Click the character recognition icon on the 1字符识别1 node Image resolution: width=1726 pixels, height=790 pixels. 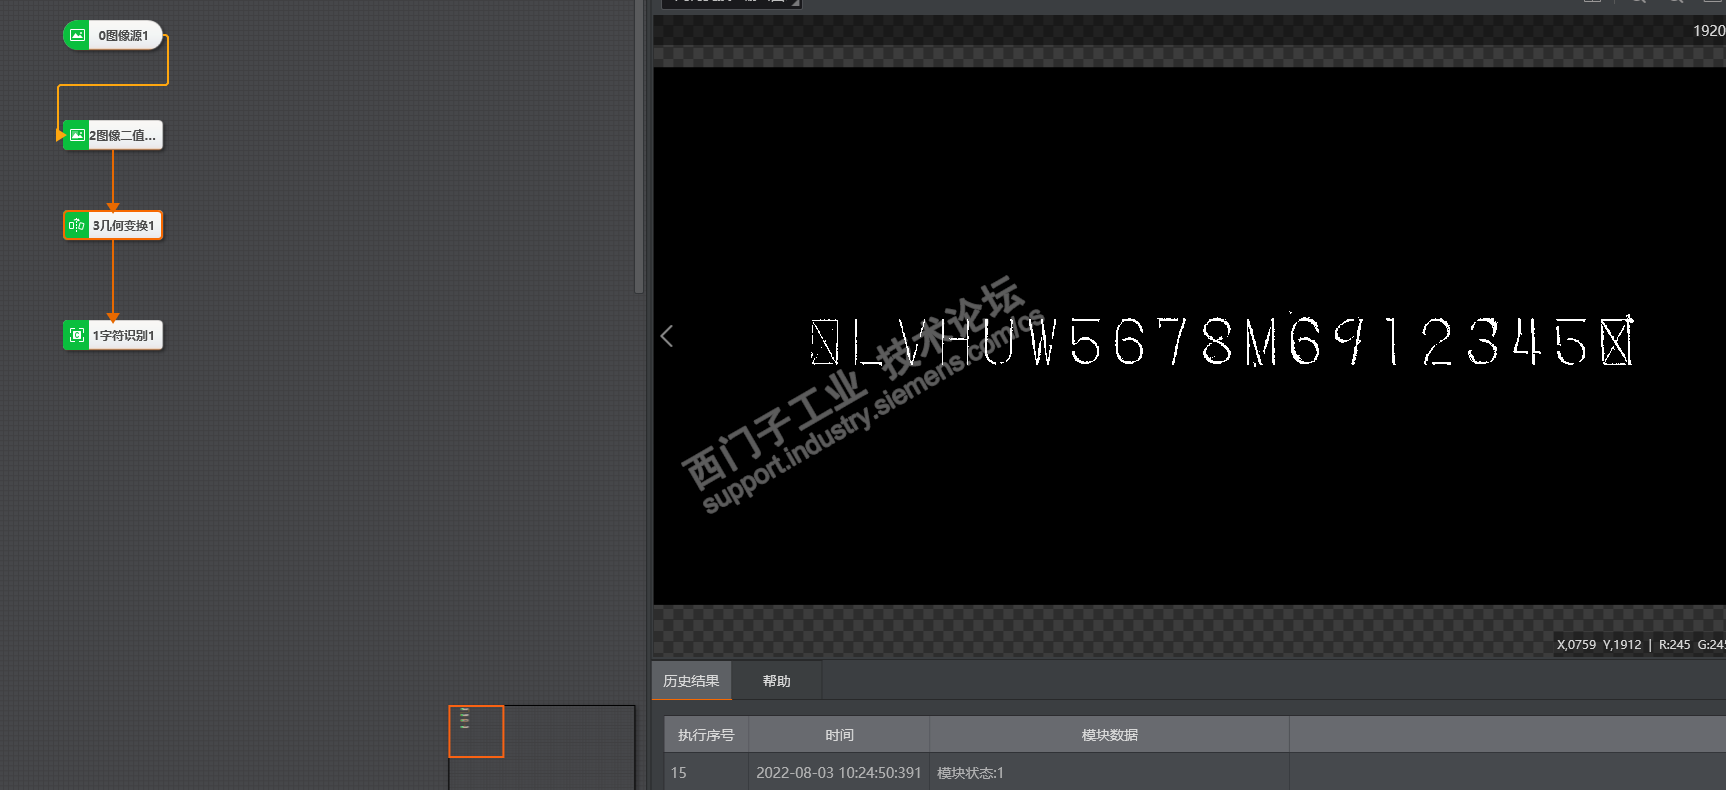(77, 335)
